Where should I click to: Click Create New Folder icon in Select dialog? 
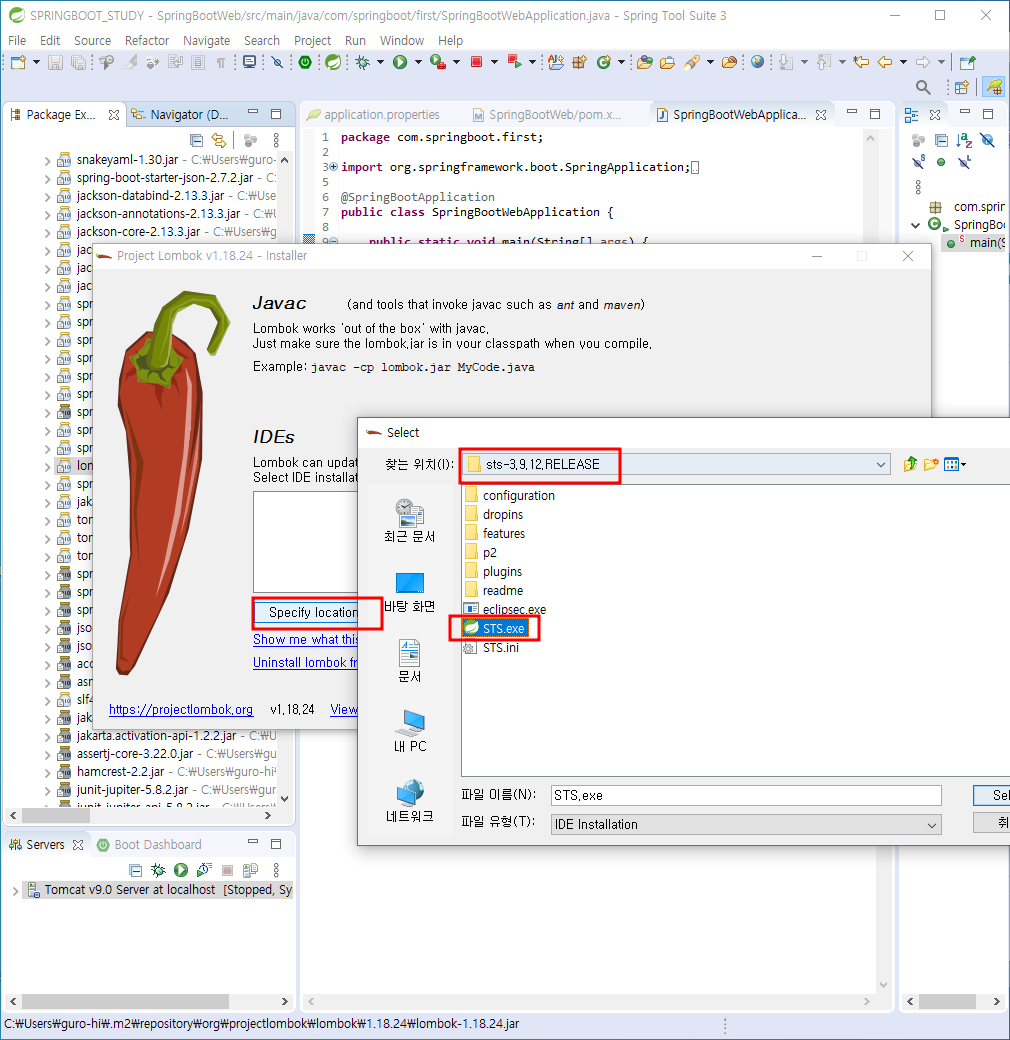(931, 464)
